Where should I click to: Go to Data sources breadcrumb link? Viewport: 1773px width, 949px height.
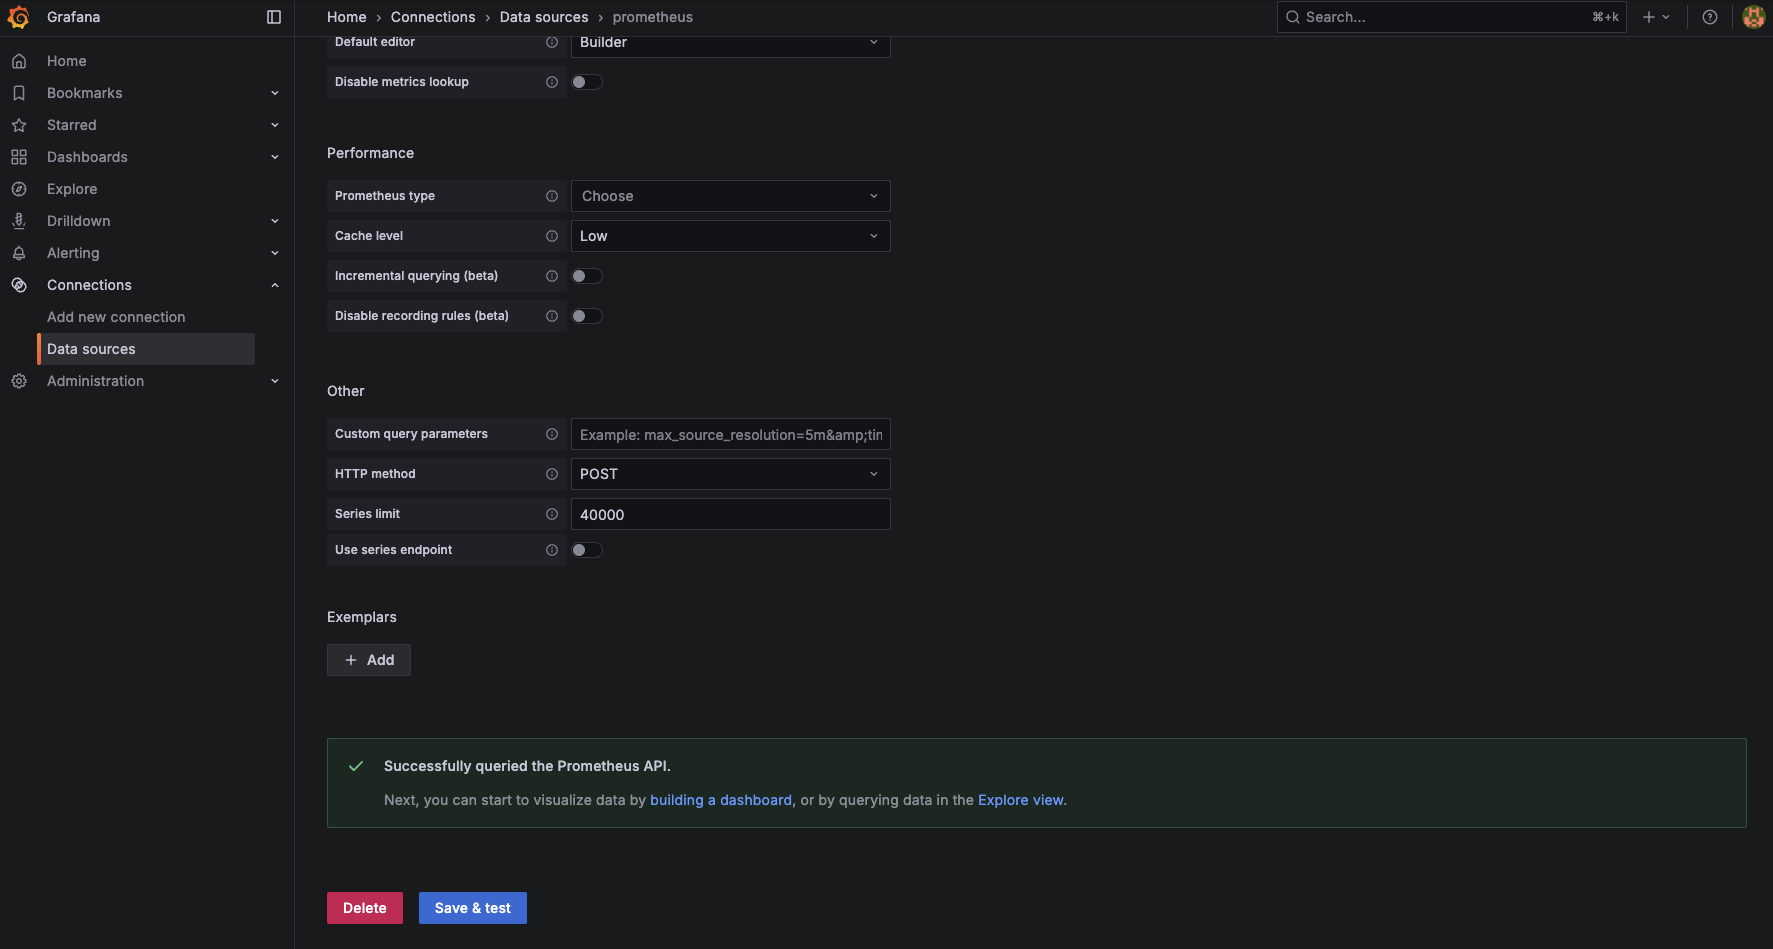[544, 17]
